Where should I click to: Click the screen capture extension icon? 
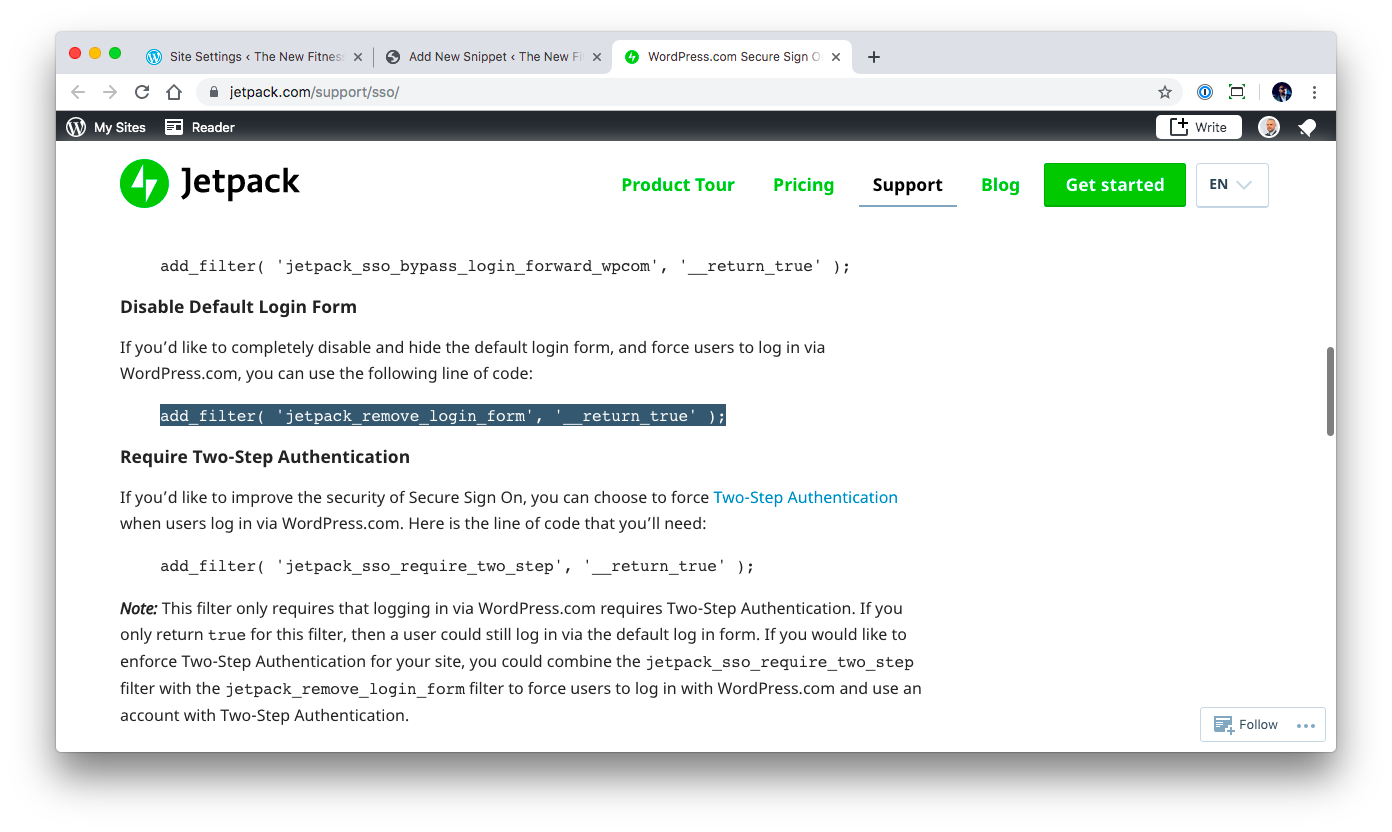(1237, 92)
